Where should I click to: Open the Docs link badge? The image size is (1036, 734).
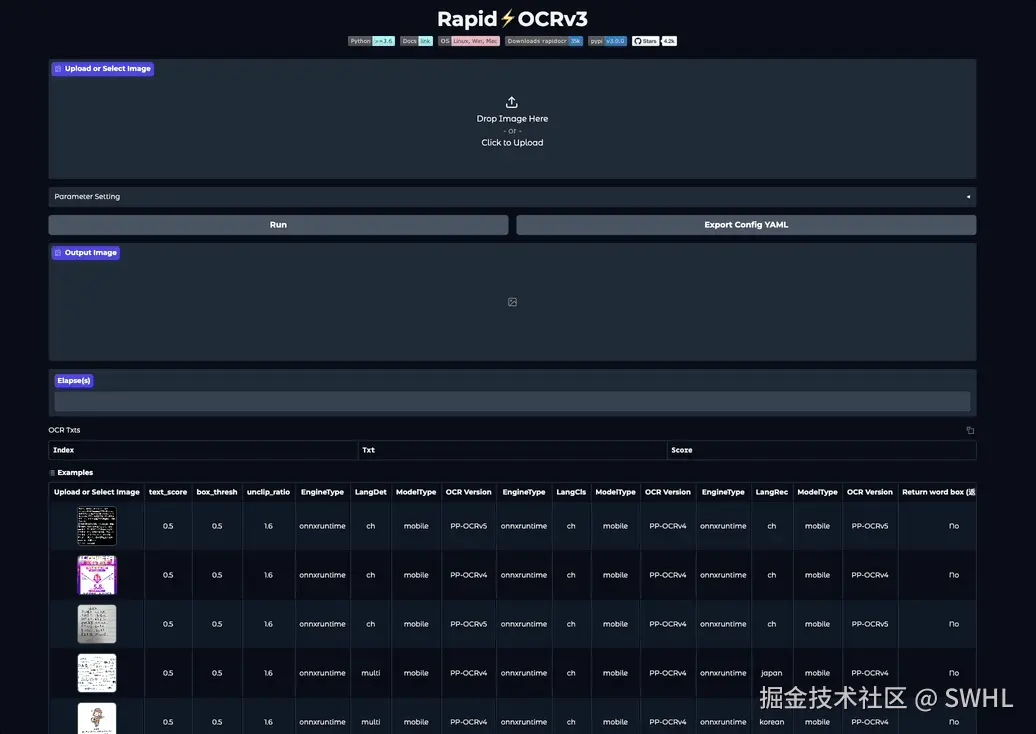point(416,41)
